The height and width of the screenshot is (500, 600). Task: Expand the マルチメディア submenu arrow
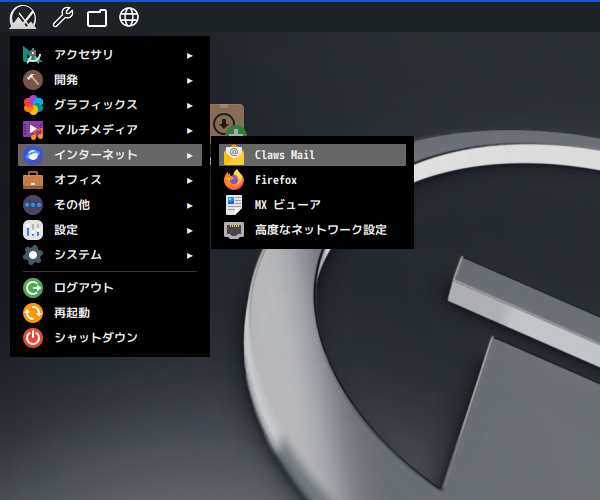click(189, 131)
